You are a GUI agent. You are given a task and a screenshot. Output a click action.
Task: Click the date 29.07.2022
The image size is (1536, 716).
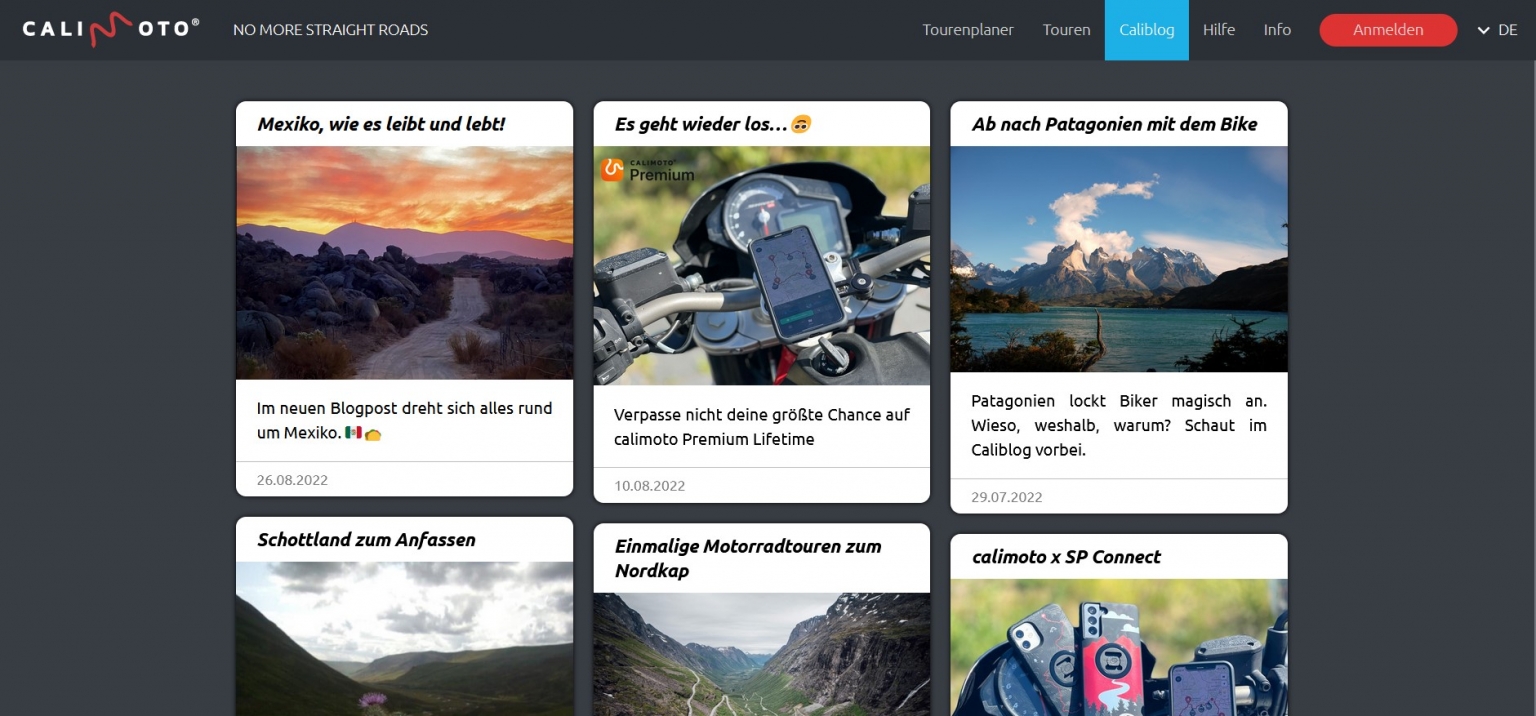pos(1007,497)
